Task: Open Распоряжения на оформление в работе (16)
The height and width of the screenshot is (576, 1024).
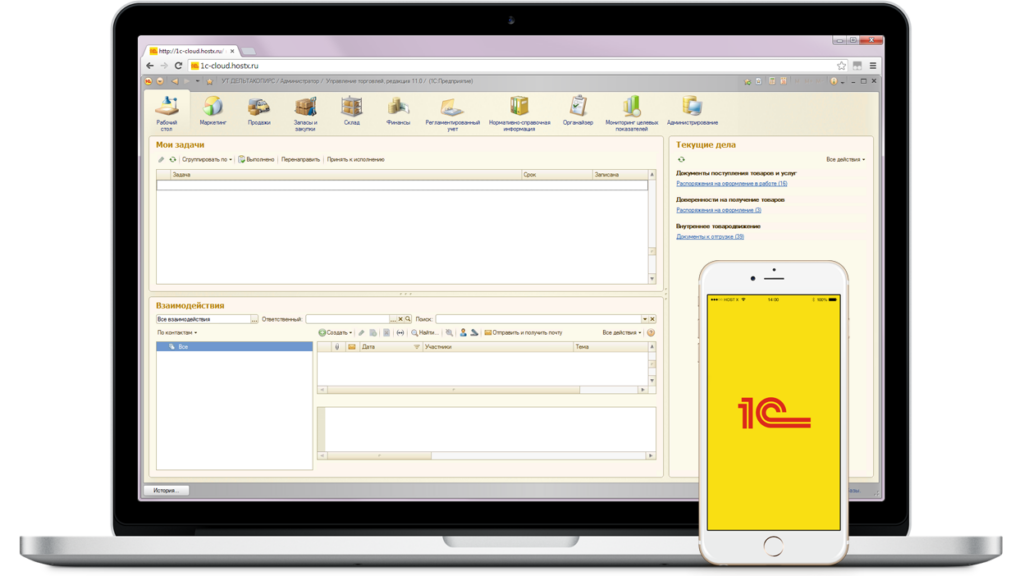Action: pos(731,184)
